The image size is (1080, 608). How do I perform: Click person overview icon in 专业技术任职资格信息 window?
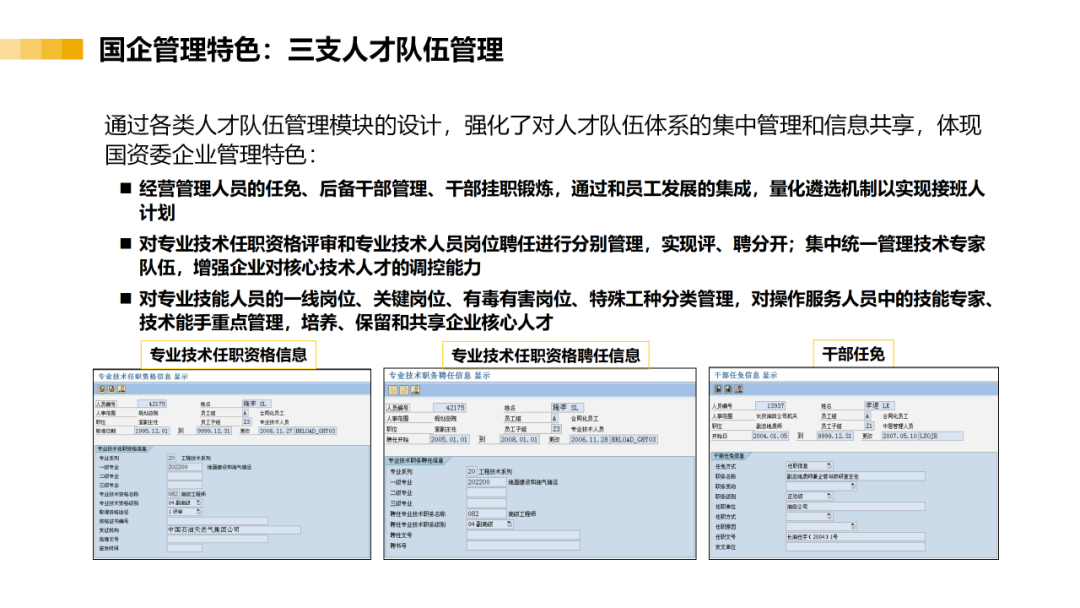pyautogui.click(x=121, y=389)
